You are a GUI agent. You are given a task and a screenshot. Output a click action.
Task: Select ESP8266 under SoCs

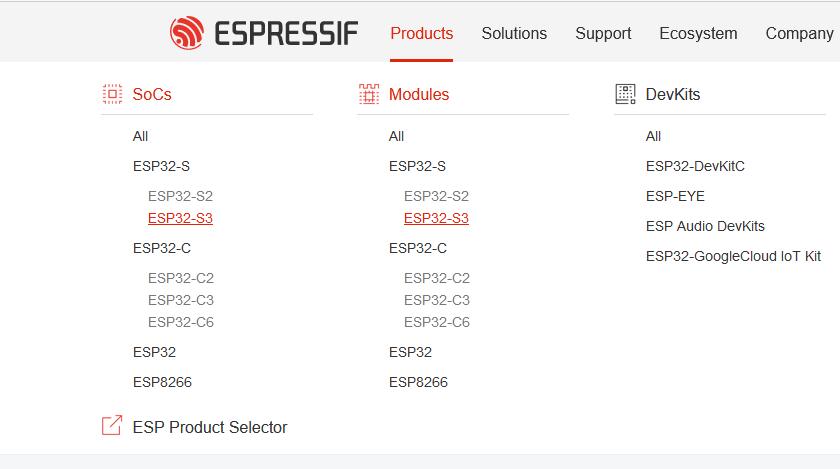(x=162, y=382)
